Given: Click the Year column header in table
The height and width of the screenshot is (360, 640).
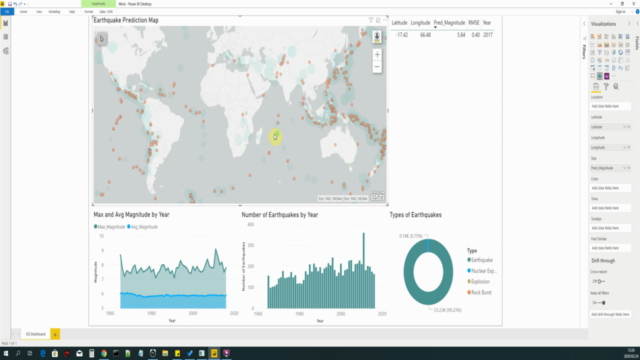Looking at the screenshot, I should (x=487, y=23).
